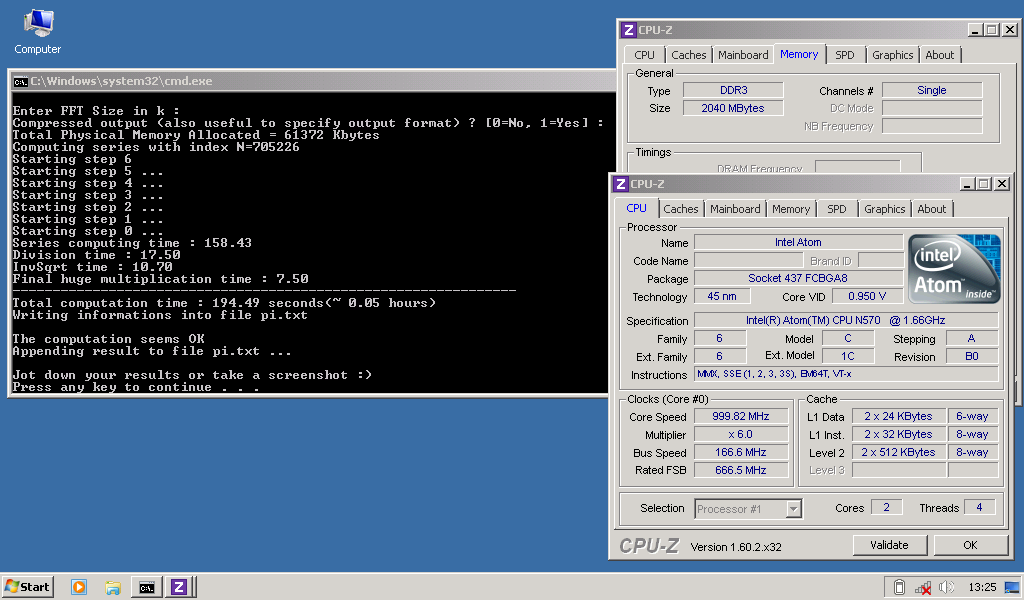Click the Name field showing Intel Atom
This screenshot has width=1024, height=600.
point(798,242)
